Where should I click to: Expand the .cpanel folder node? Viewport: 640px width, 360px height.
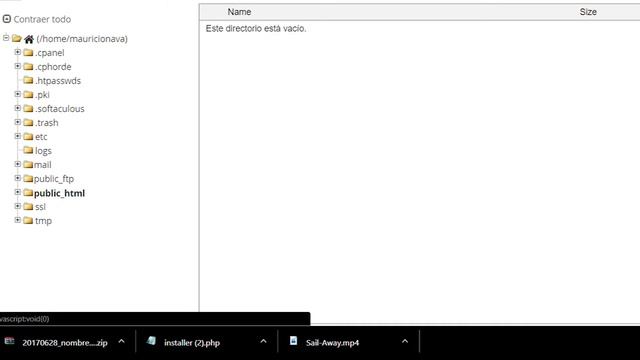coord(18,52)
